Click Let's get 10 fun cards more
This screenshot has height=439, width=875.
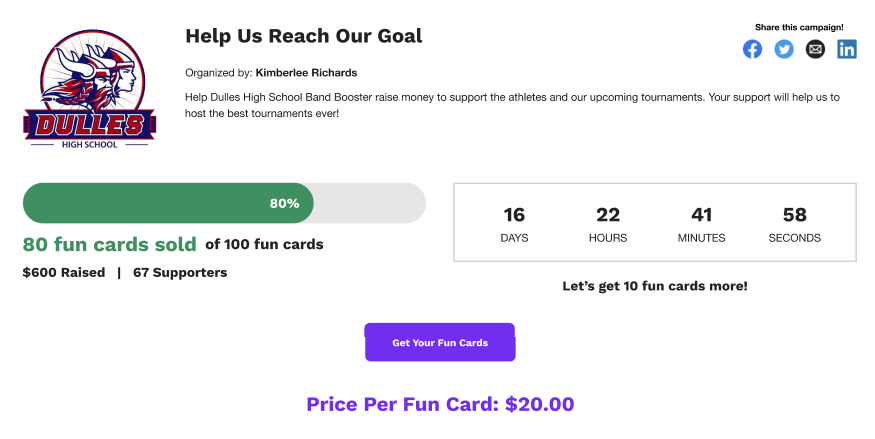(x=654, y=286)
